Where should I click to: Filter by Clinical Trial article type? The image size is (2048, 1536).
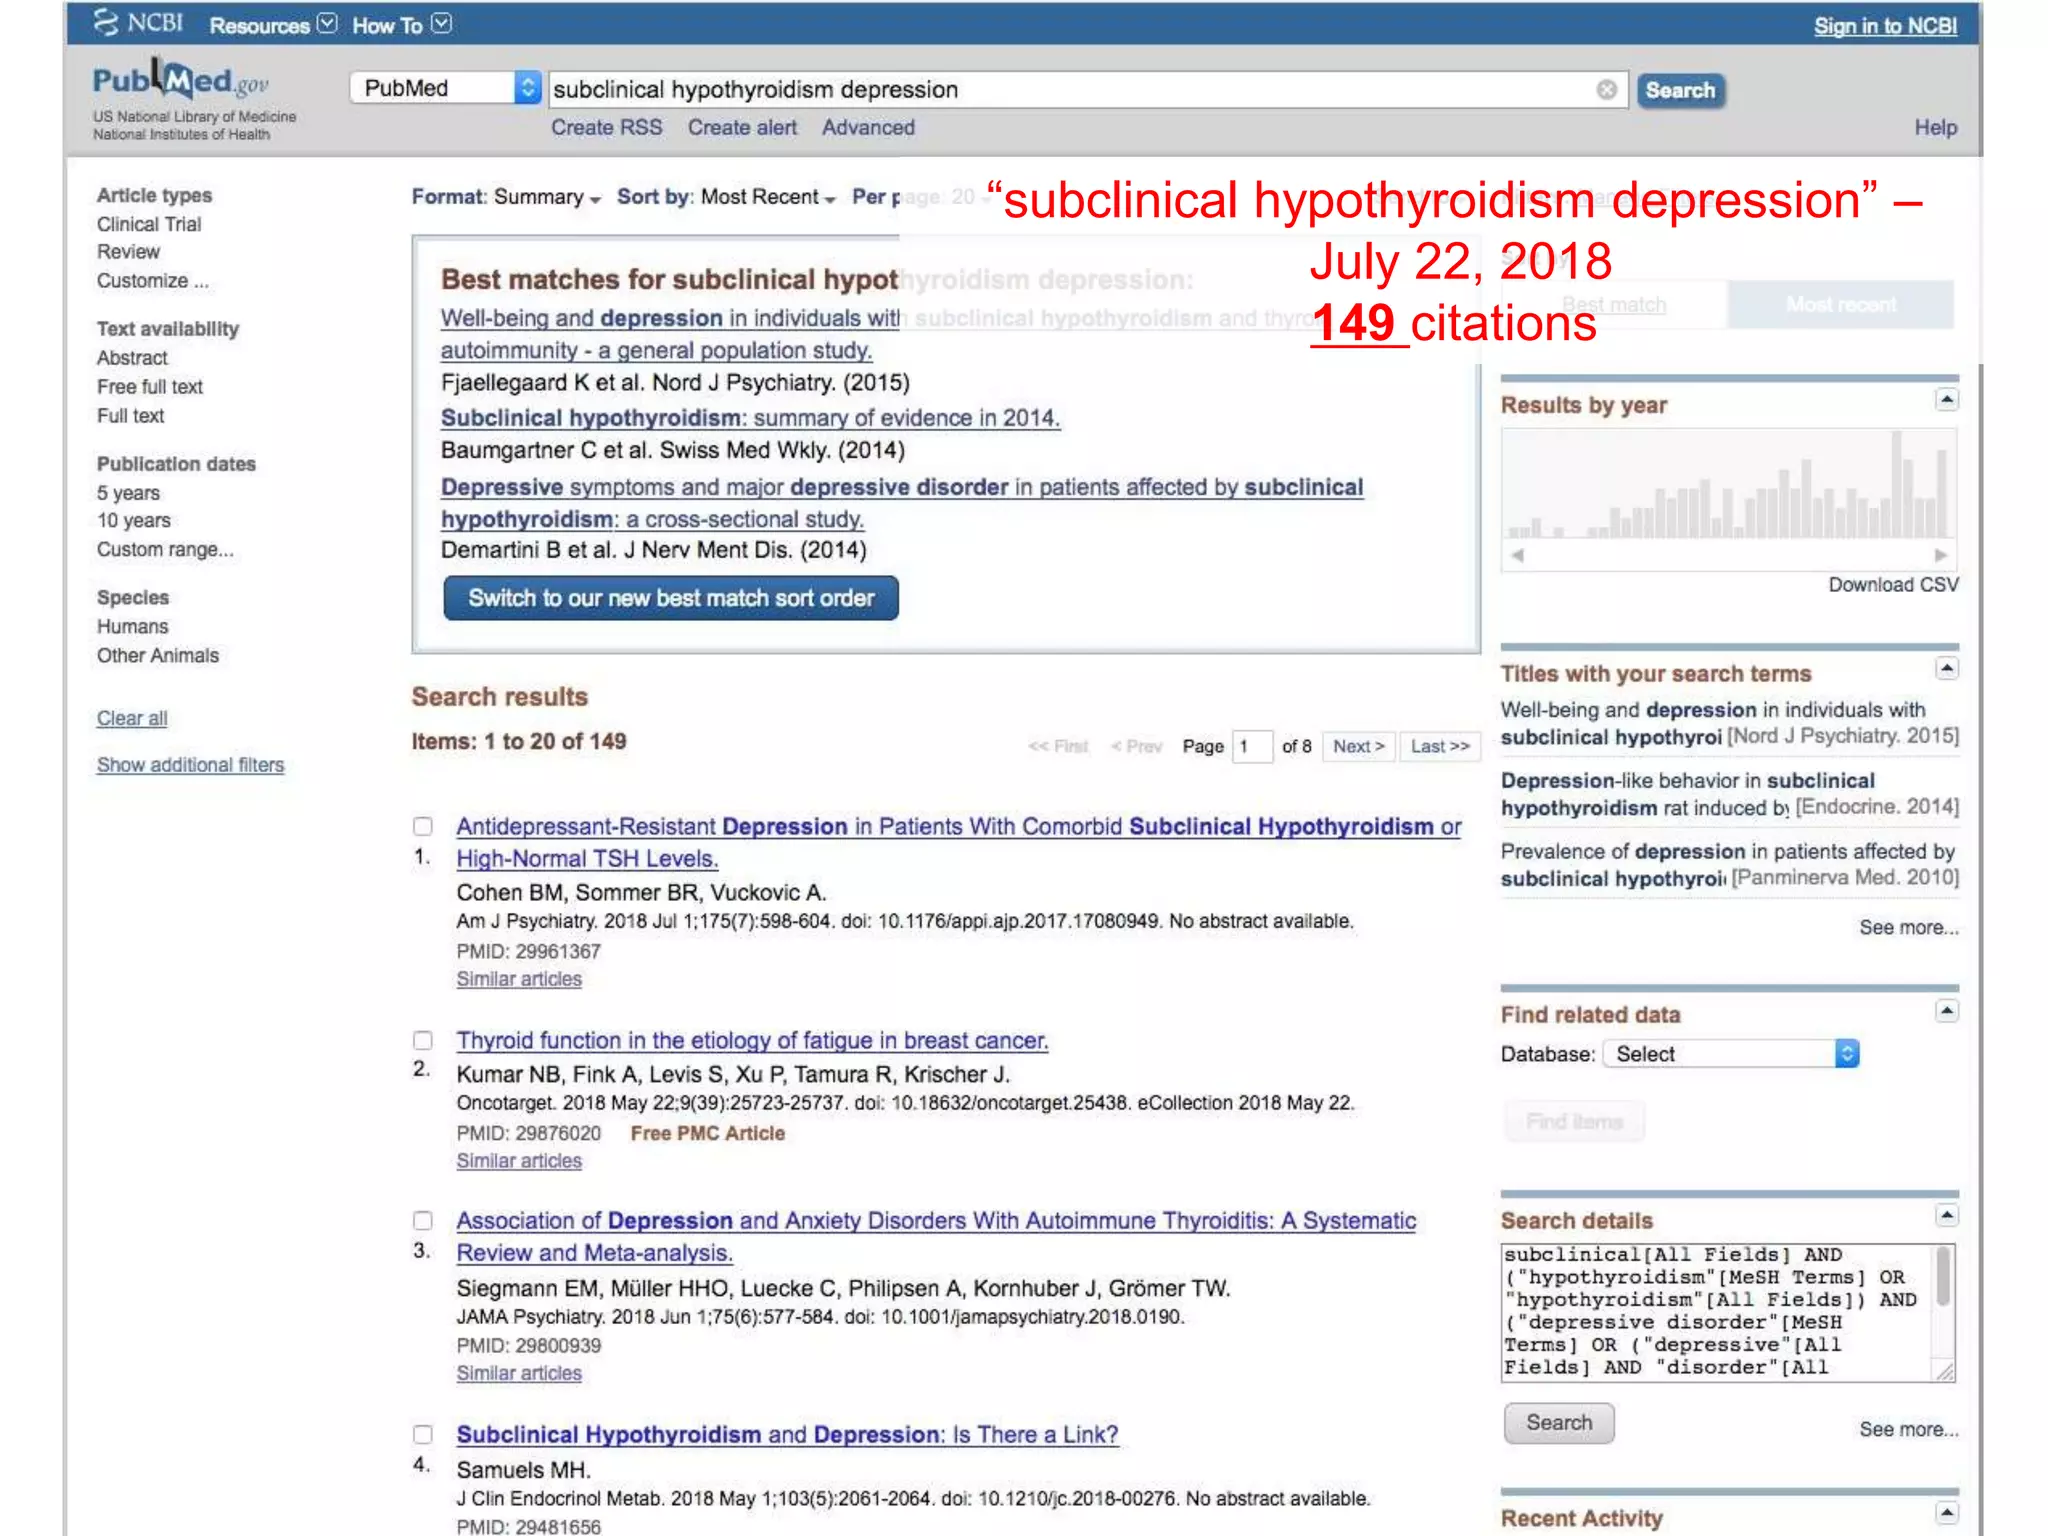pos(149,224)
